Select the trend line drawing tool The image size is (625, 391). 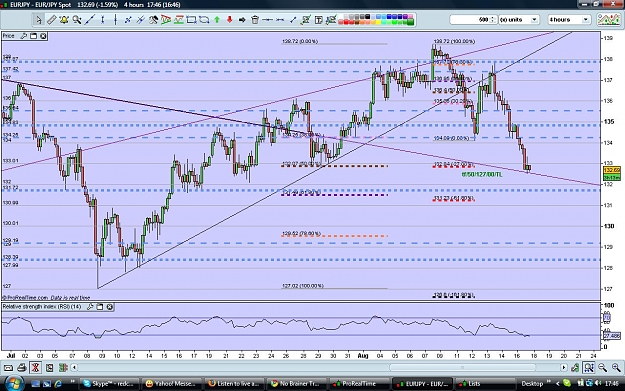[x=90, y=20]
